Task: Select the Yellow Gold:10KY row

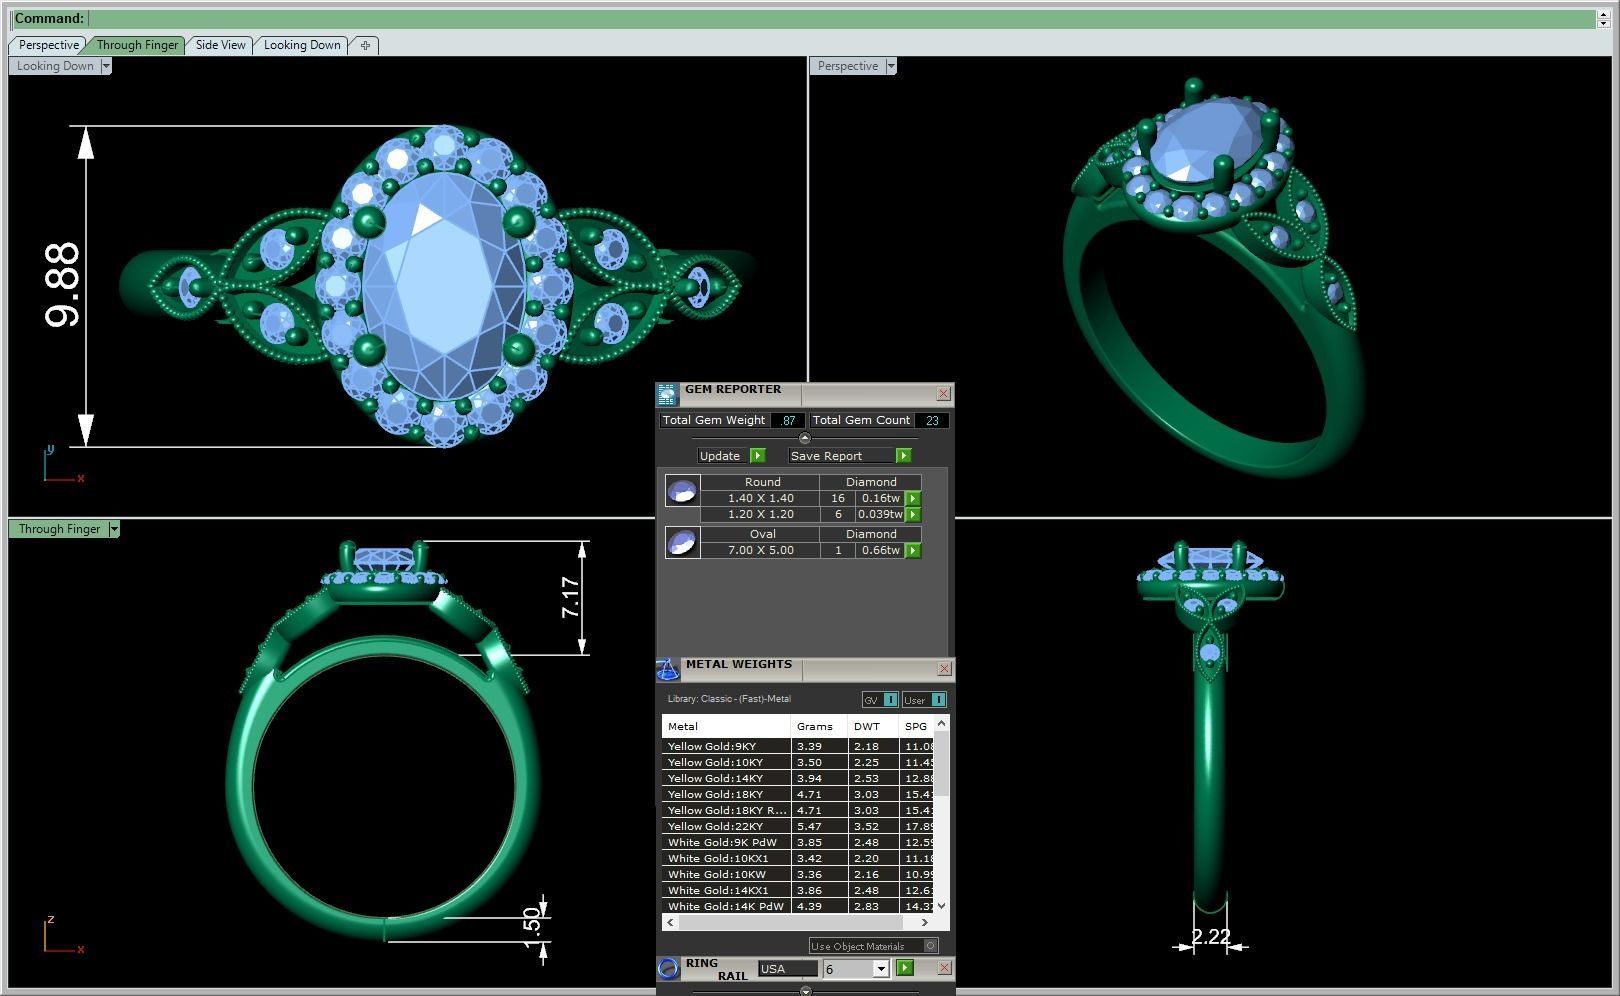Action: (798, 762)
